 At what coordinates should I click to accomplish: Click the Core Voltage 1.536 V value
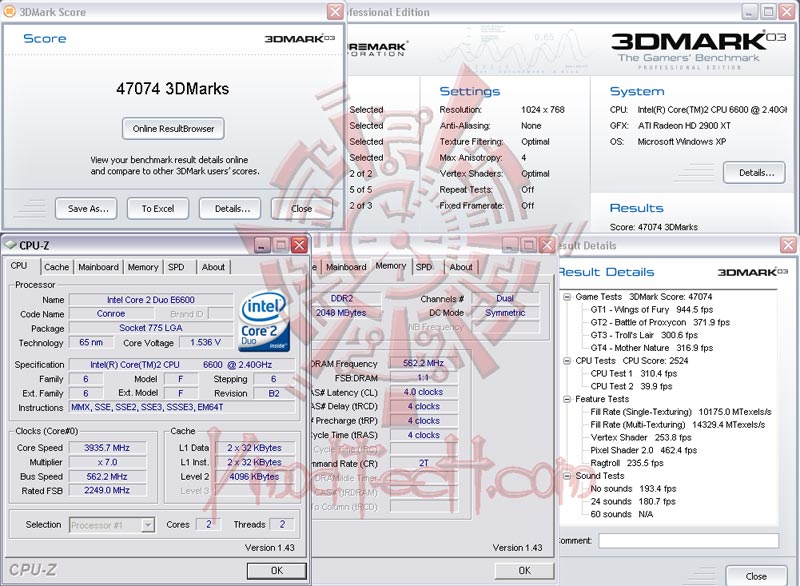click(206, 342)
